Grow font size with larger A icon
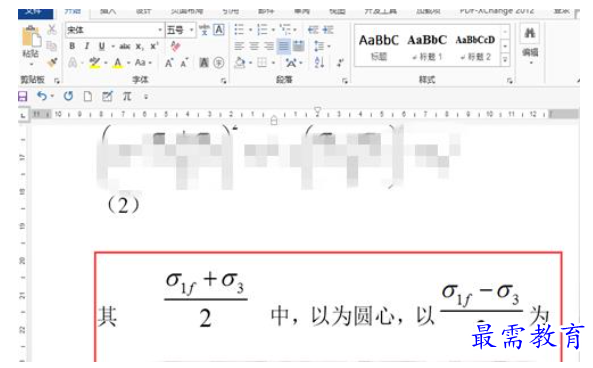 [169, 63]
